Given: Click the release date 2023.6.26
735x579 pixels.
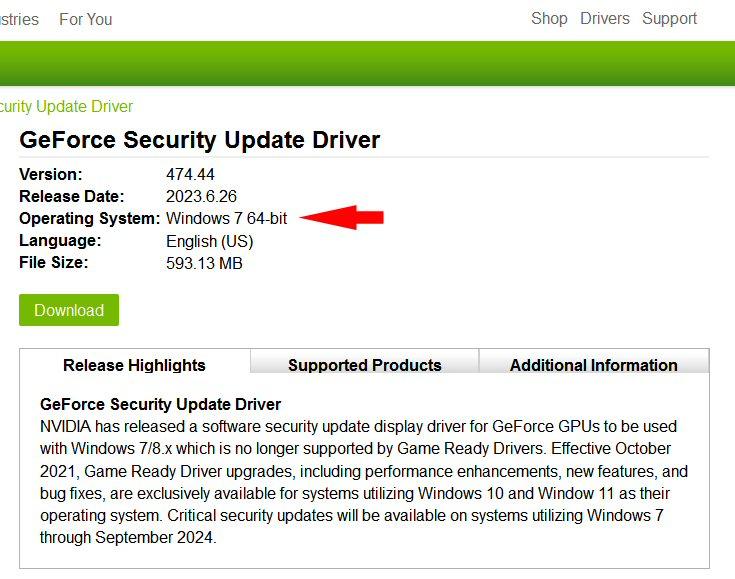Looking at the screenshot, I should click(x=201, y=196).
